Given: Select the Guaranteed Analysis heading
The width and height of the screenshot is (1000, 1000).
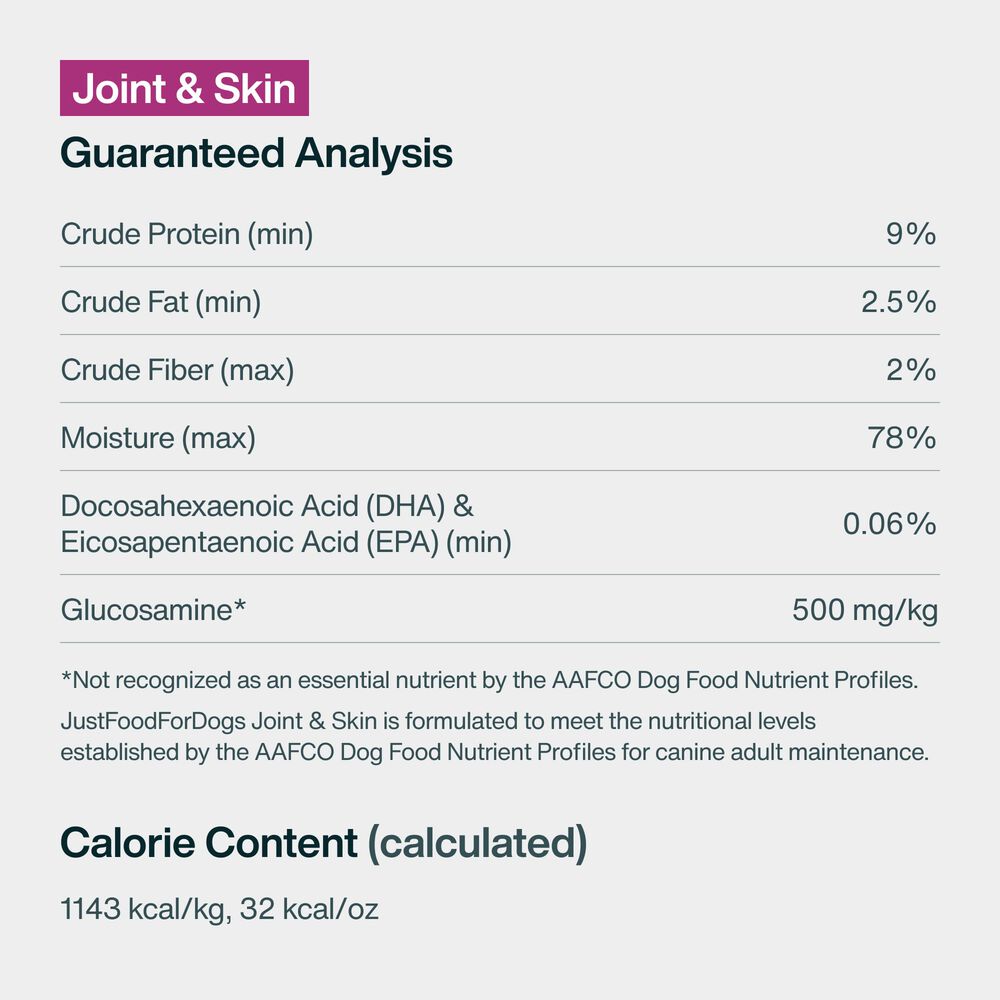Looking at the screenshot, I should 256,153.
